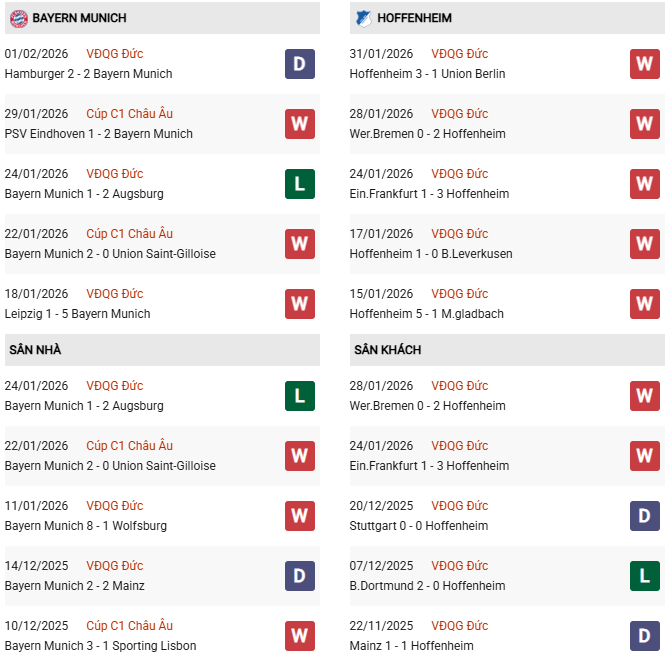Click the W badge for Union Berlin match
The height and width of the screenshot is (658, 666).
(644, 64)
